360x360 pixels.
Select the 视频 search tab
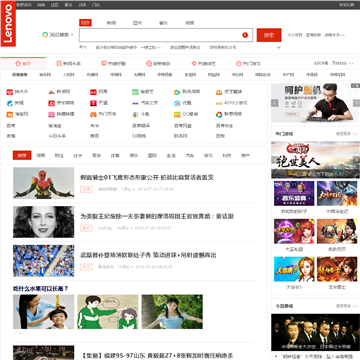[x=189, y=23]
